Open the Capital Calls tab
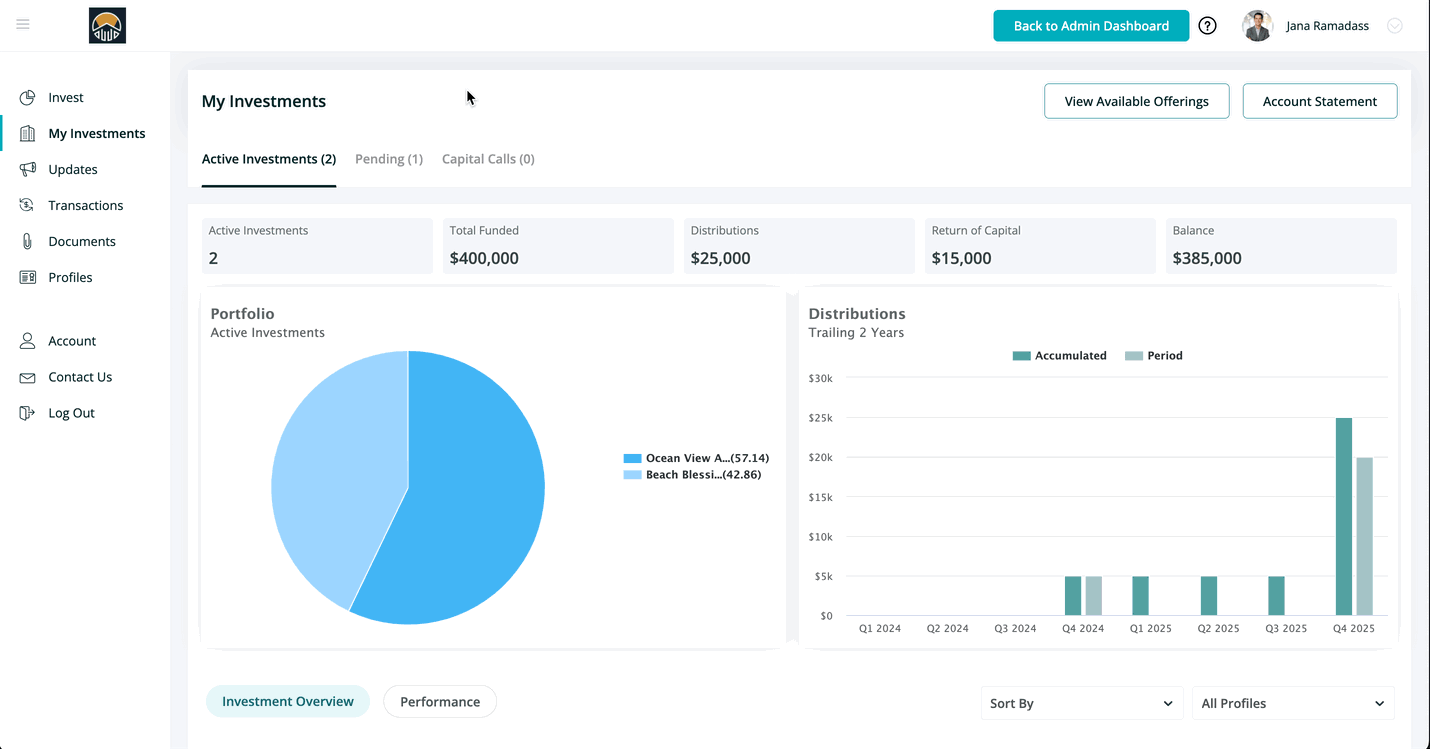Viewport: 1430px width, 749px height. (488, 159)
